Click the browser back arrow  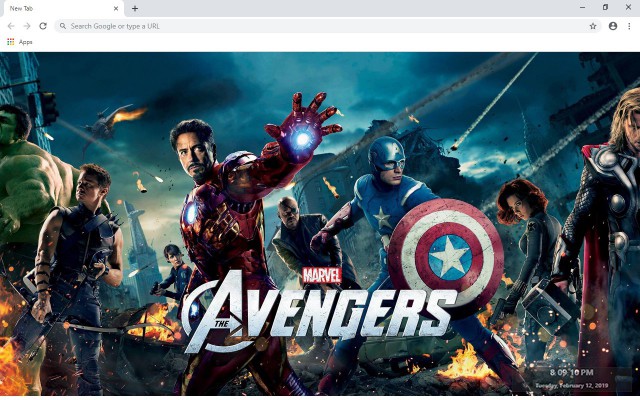click(x=11, y=26)
